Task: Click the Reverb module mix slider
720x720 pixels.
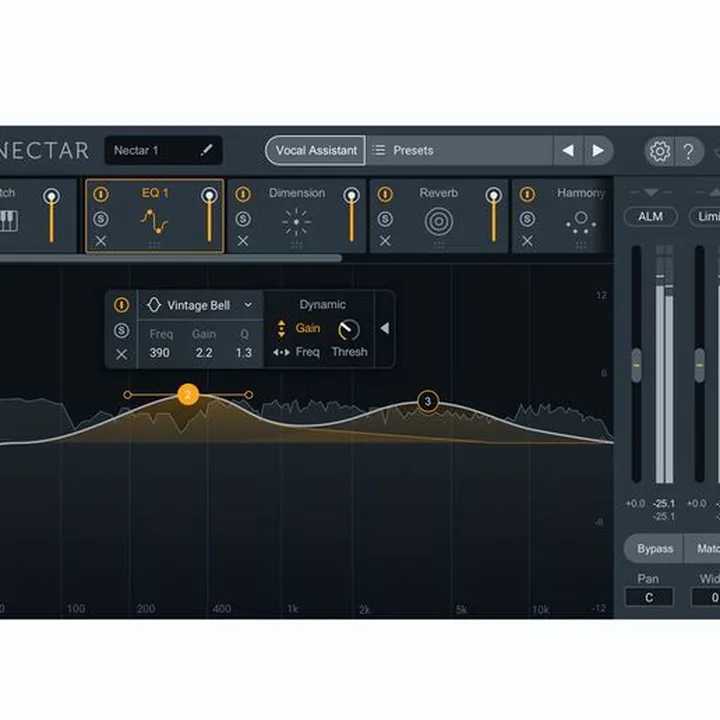Action: click(x=494, y=216)
